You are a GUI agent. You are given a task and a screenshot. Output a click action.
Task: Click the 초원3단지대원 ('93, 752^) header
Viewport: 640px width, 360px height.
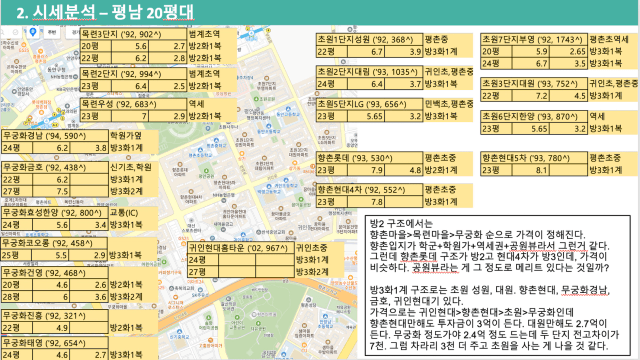(x=534, y=84)
